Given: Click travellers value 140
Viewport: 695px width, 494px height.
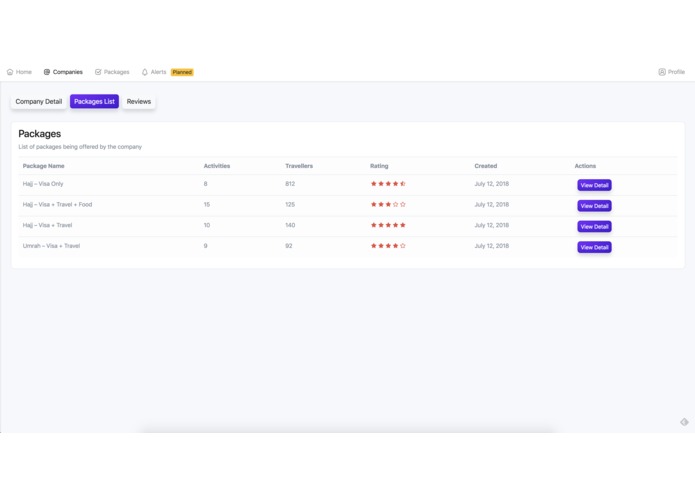Looking at the screenshot, I should coord(290,225).
